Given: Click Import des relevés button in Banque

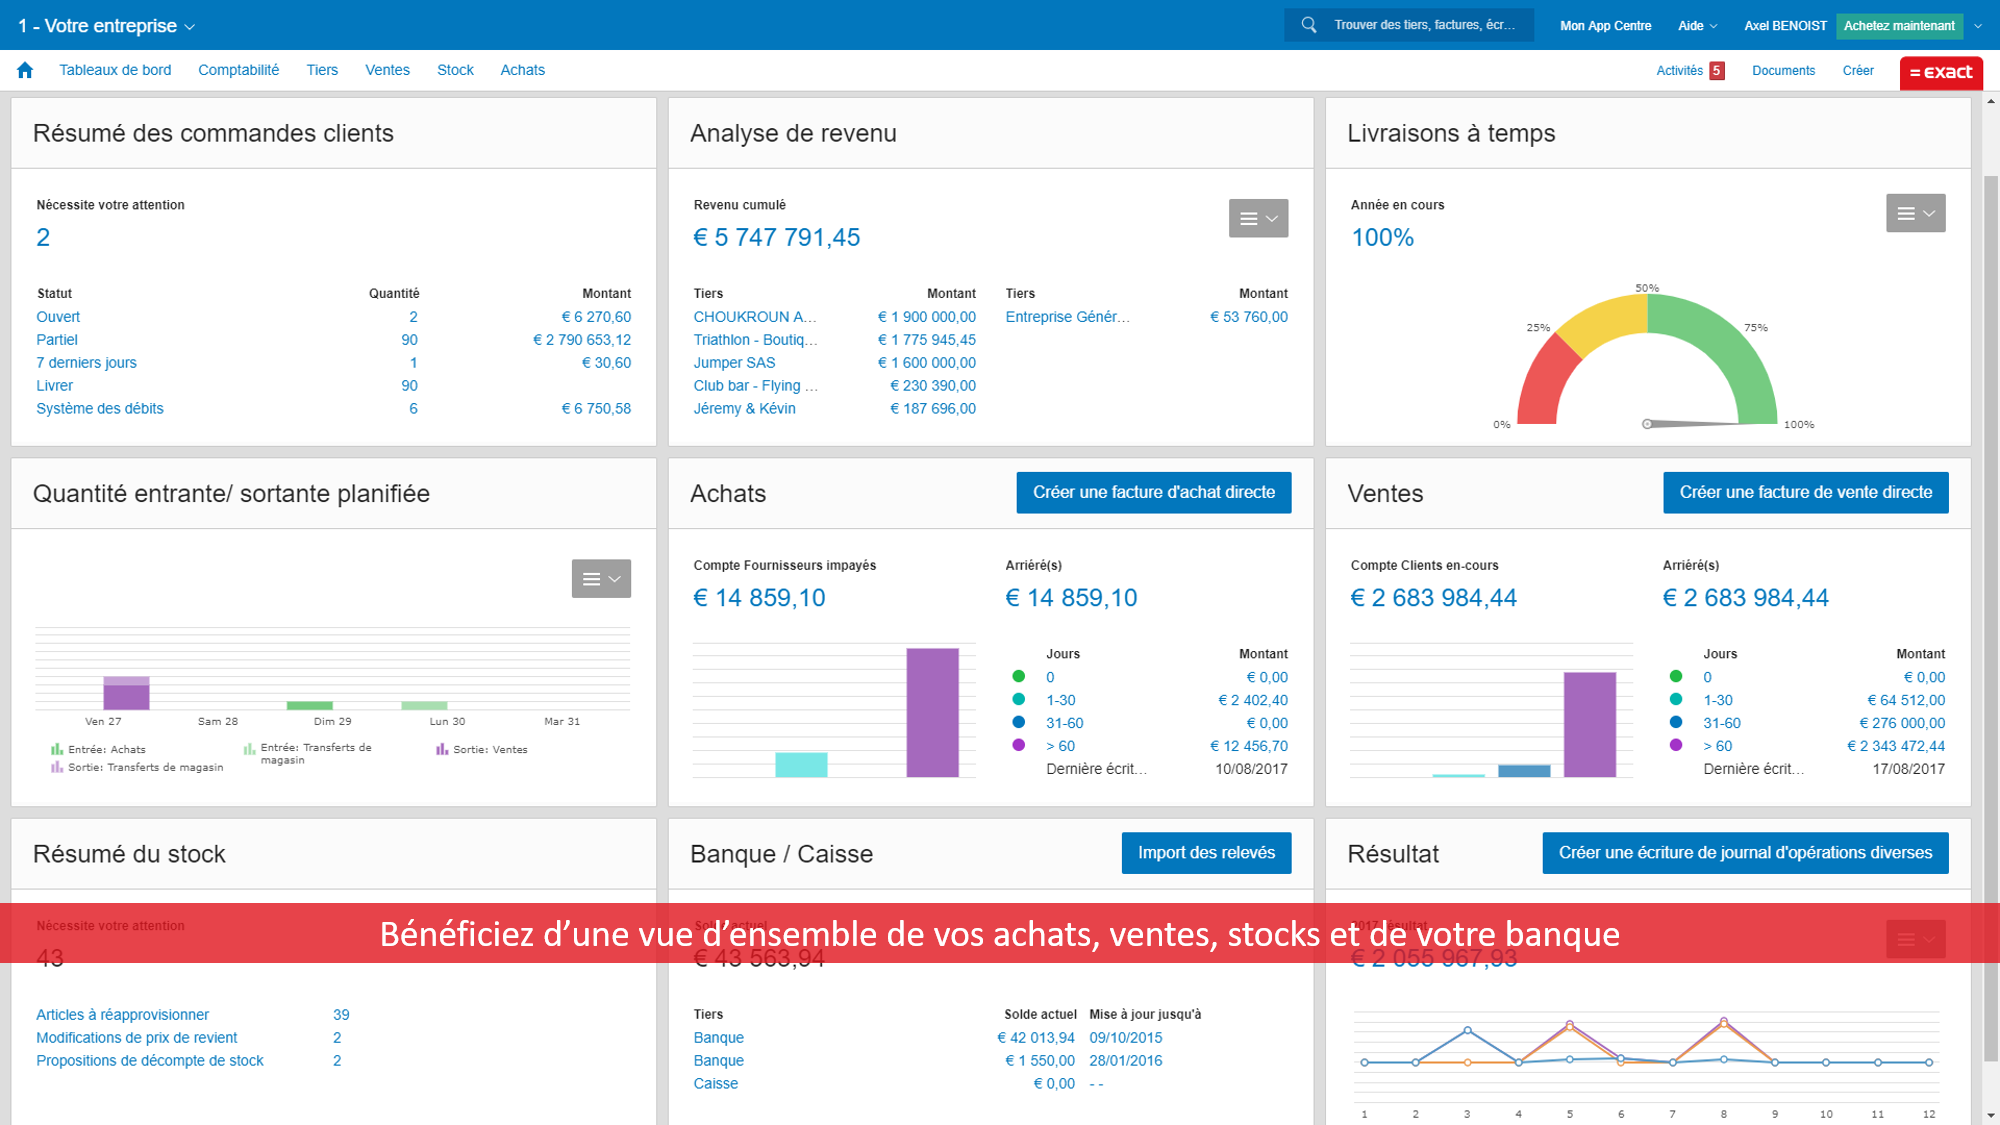Looking at the screenshot, I should pyautogui.click(x=1207, y=852).
